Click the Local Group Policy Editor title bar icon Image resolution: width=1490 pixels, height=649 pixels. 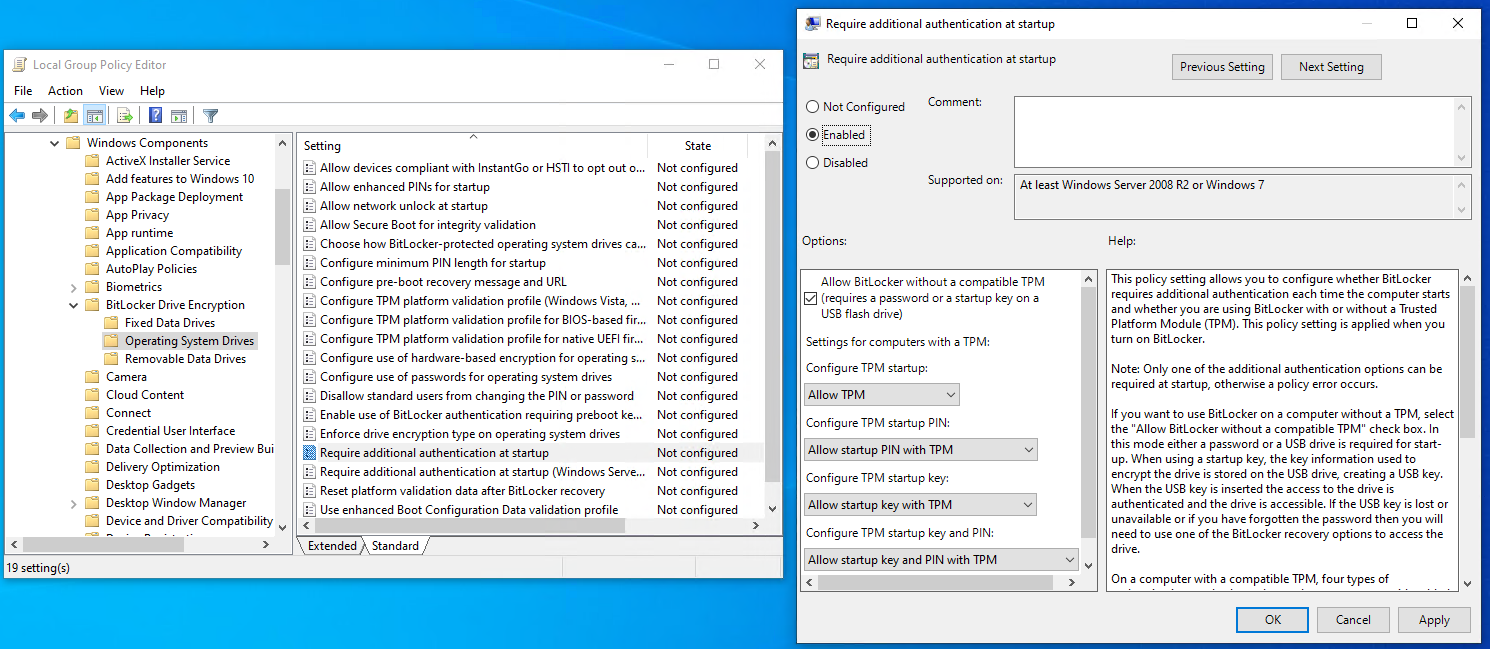pyautogui.click(x=19, y=65)
